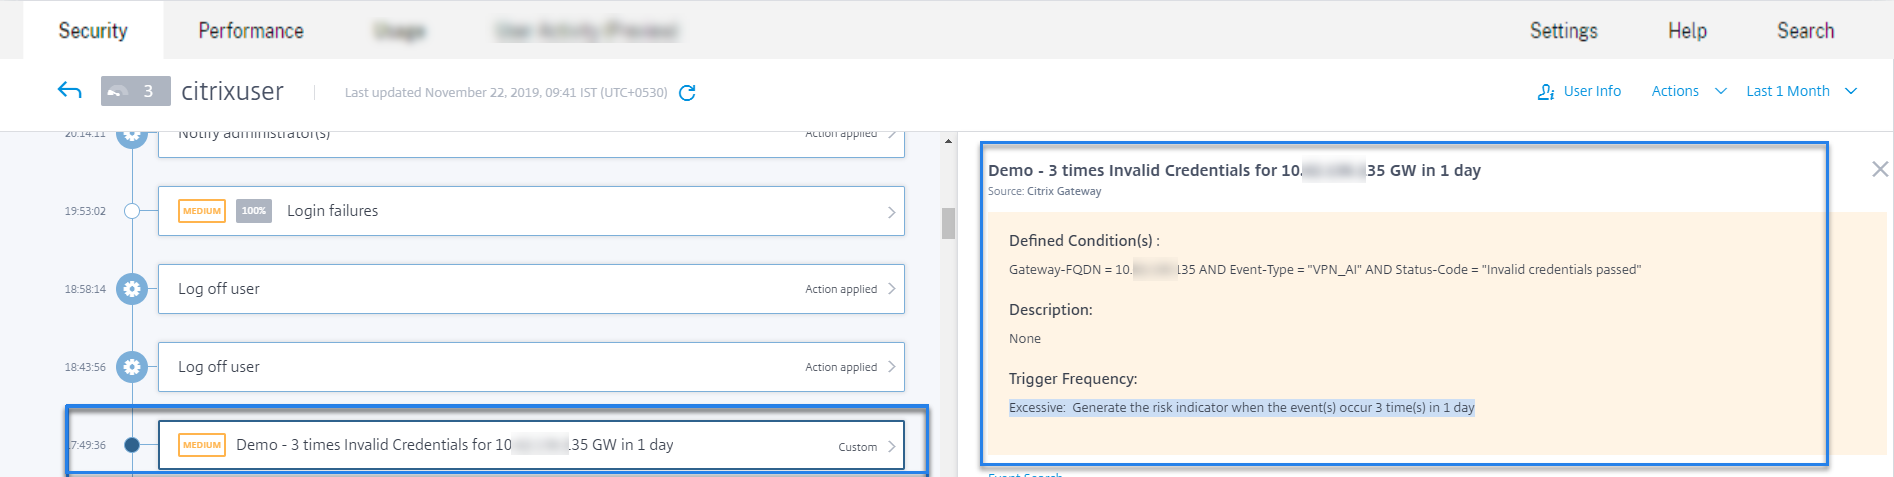Viewport: 1894px width, 477px height.
Task: Switch to the Performance tab
Action: 251,31
